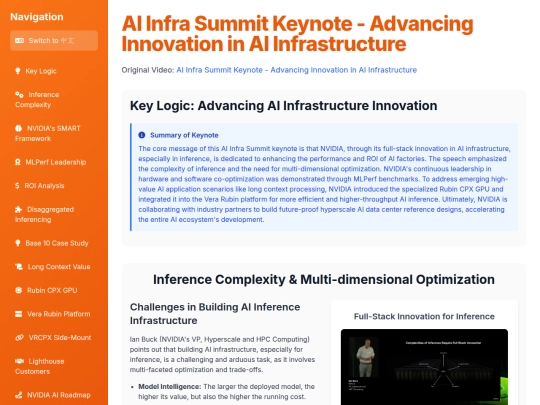Screen dimensions: 540x405
Task: Open the original video link
Action: tap(297, 70)
